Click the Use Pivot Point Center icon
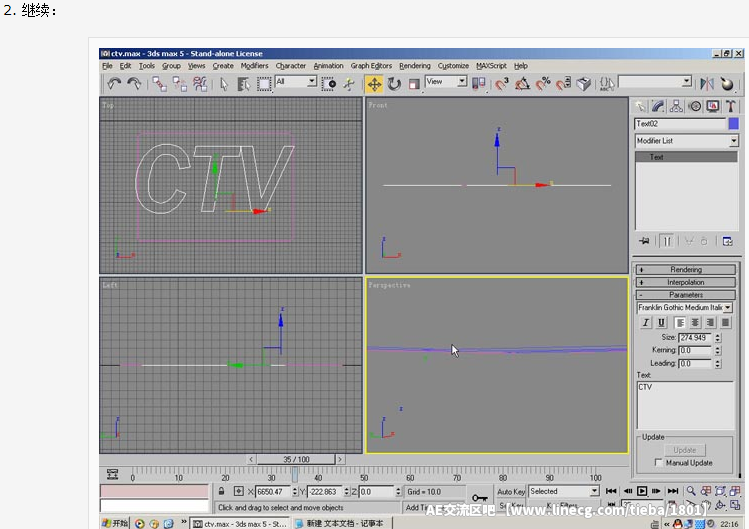749x529 pixels. [x=478, y=84]
